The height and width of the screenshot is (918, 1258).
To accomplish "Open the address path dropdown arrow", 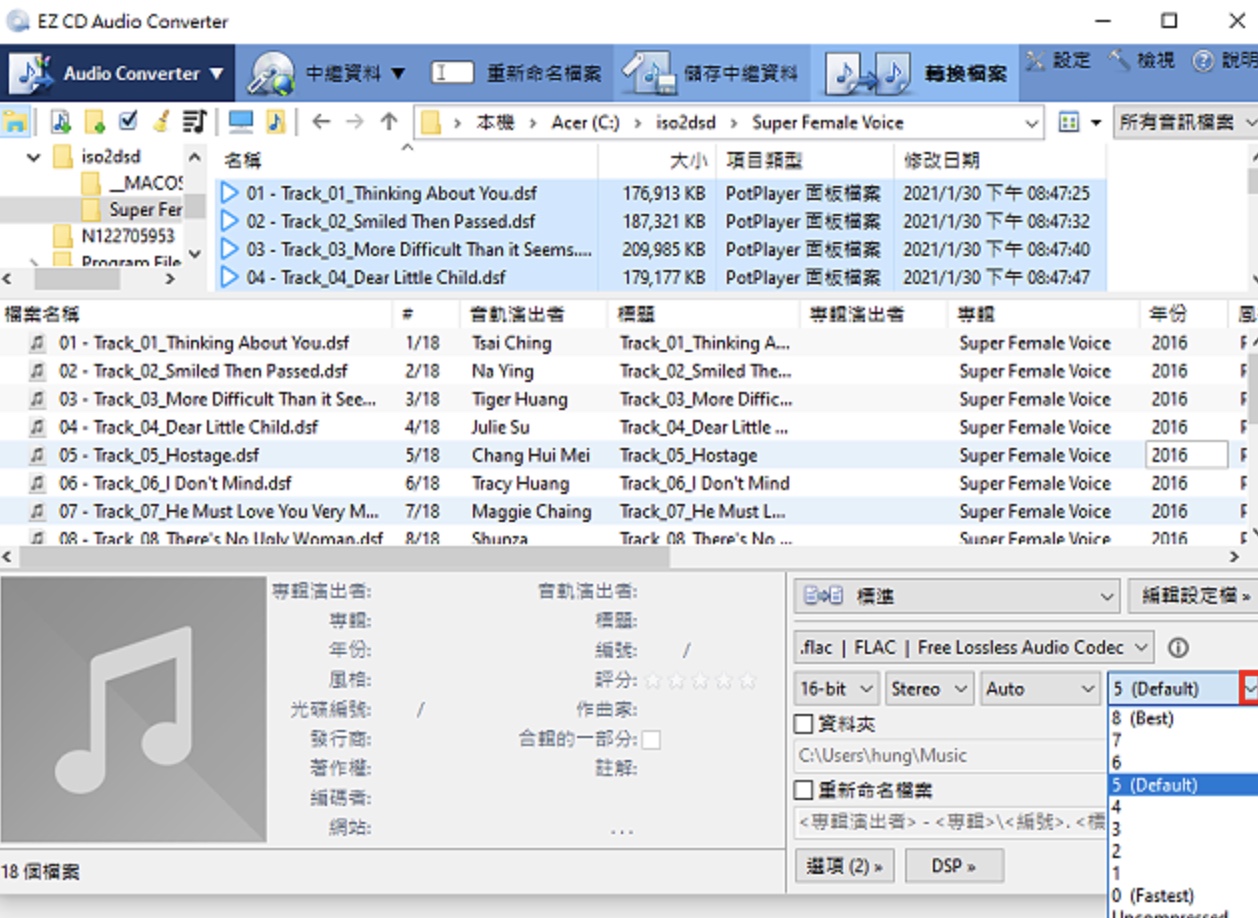I will tap(1032, 124).
